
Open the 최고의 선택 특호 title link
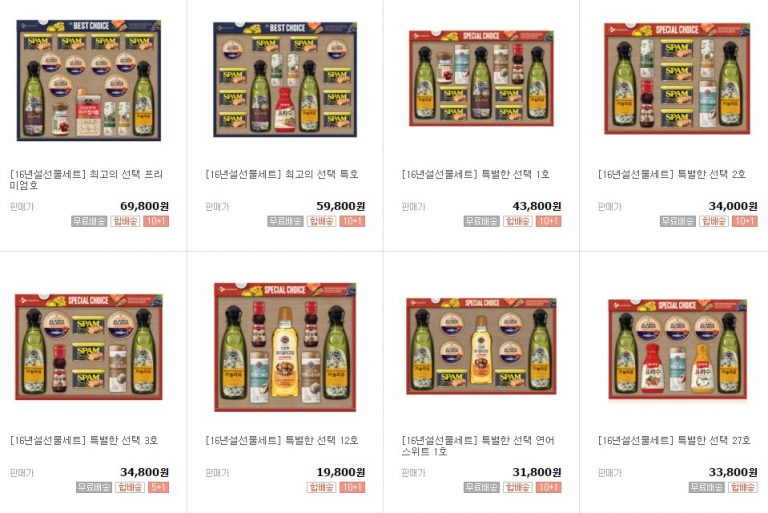pyautogui.click(x=282, y=174)
